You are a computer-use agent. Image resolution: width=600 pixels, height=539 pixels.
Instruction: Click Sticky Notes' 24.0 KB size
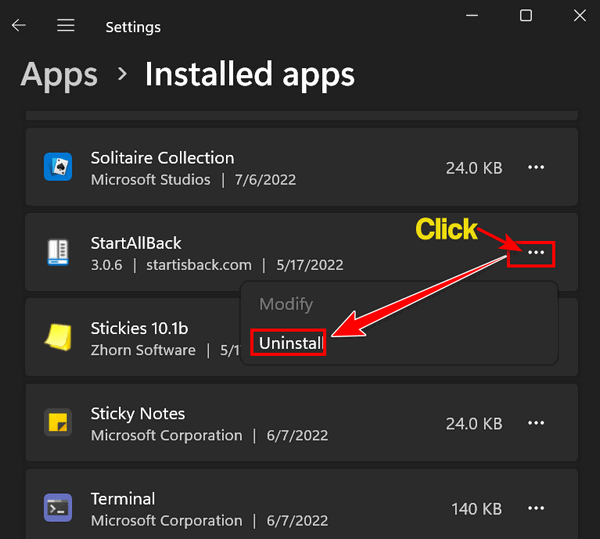474,424
